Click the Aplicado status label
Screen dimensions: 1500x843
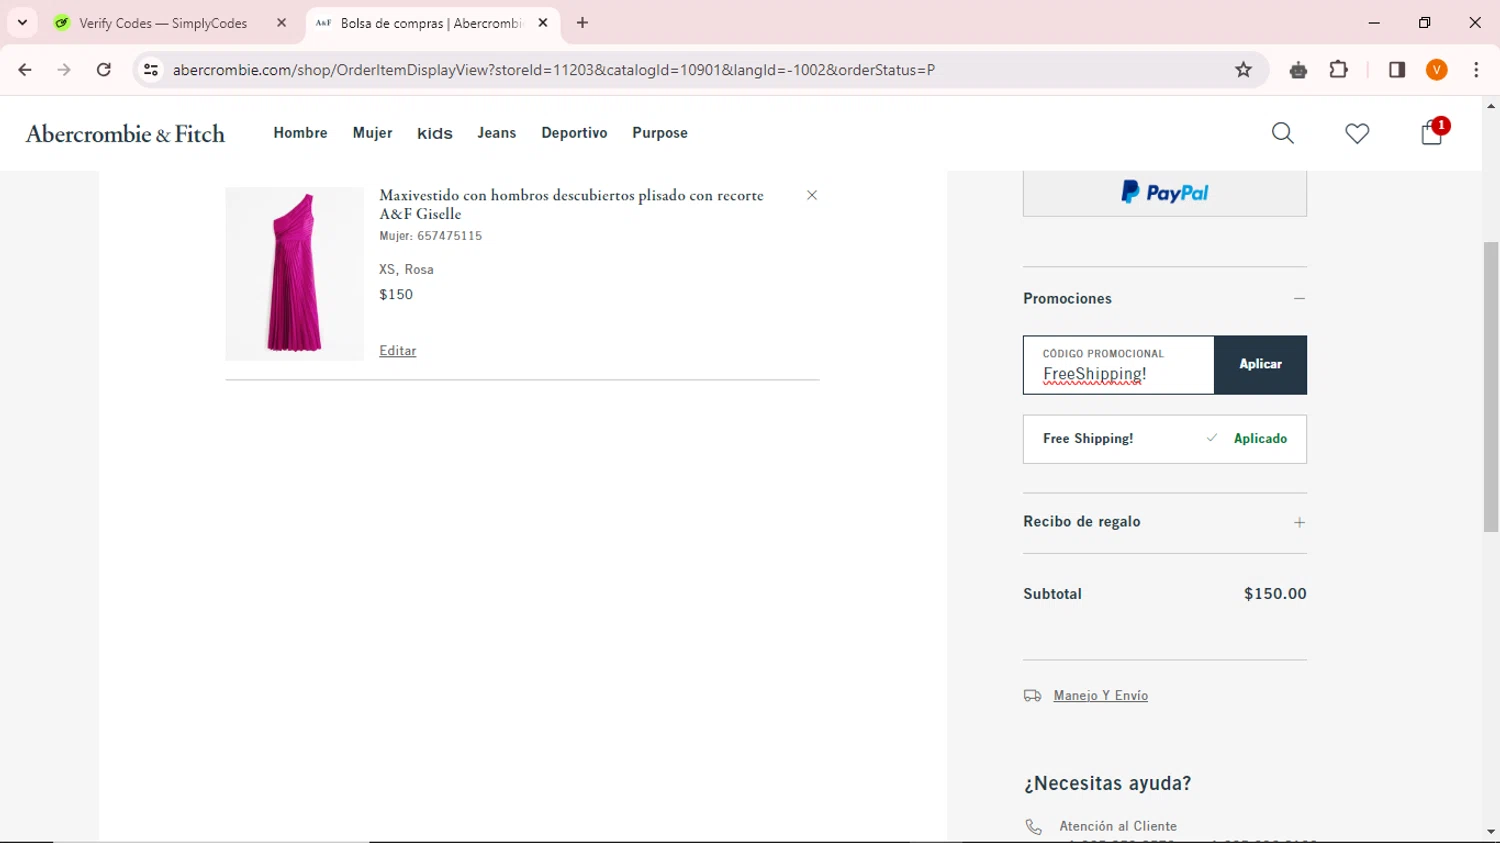(1260, 439)
